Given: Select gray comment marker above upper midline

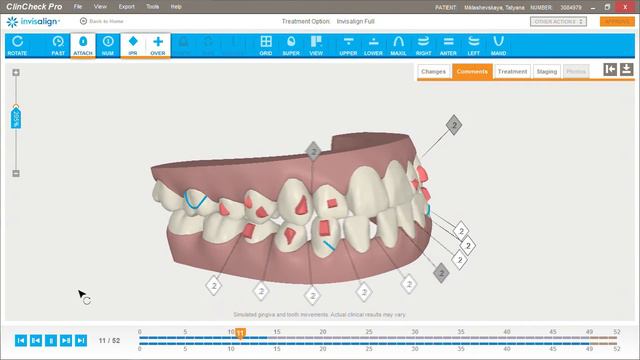Looking at the screenshot, I should coord(313,151).
